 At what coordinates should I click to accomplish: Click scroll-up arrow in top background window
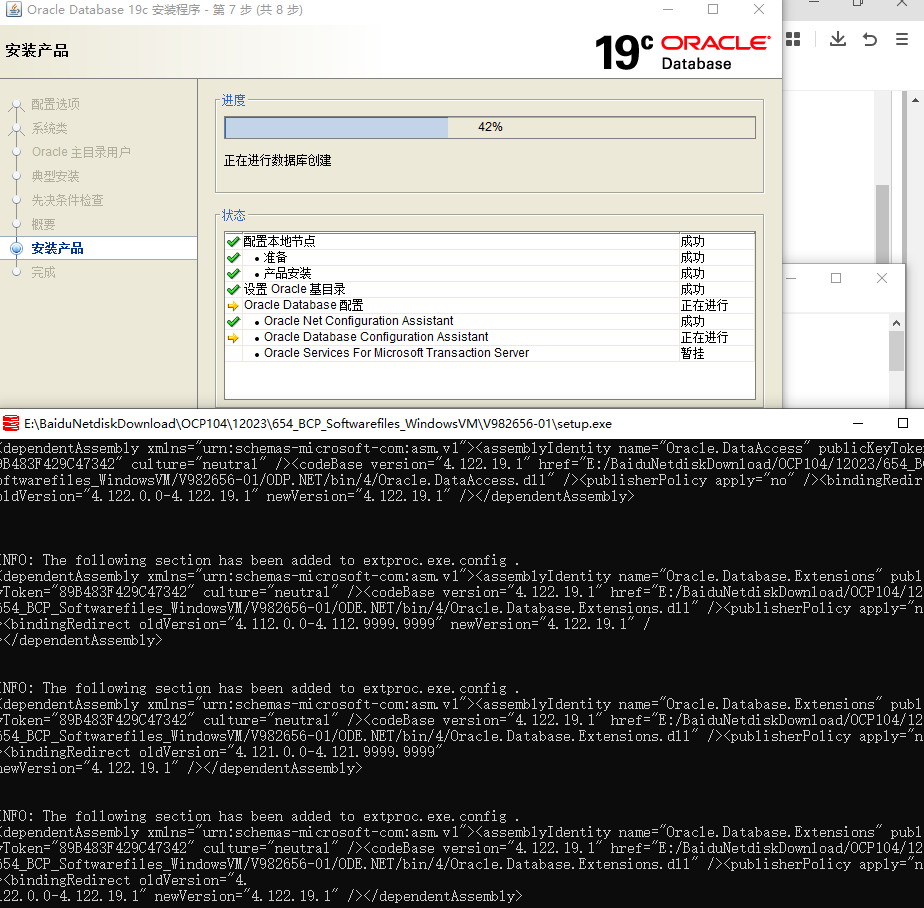(x=915, y=100)
